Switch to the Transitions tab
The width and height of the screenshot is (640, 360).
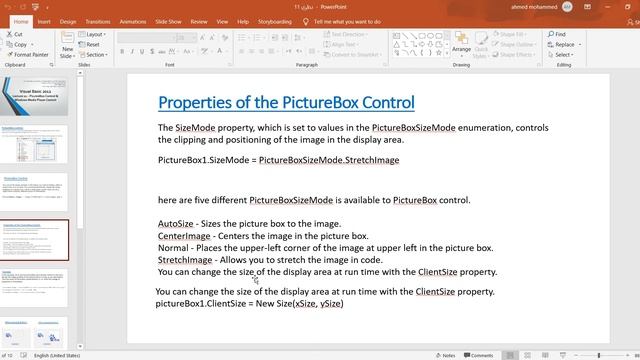pos(98,22)
